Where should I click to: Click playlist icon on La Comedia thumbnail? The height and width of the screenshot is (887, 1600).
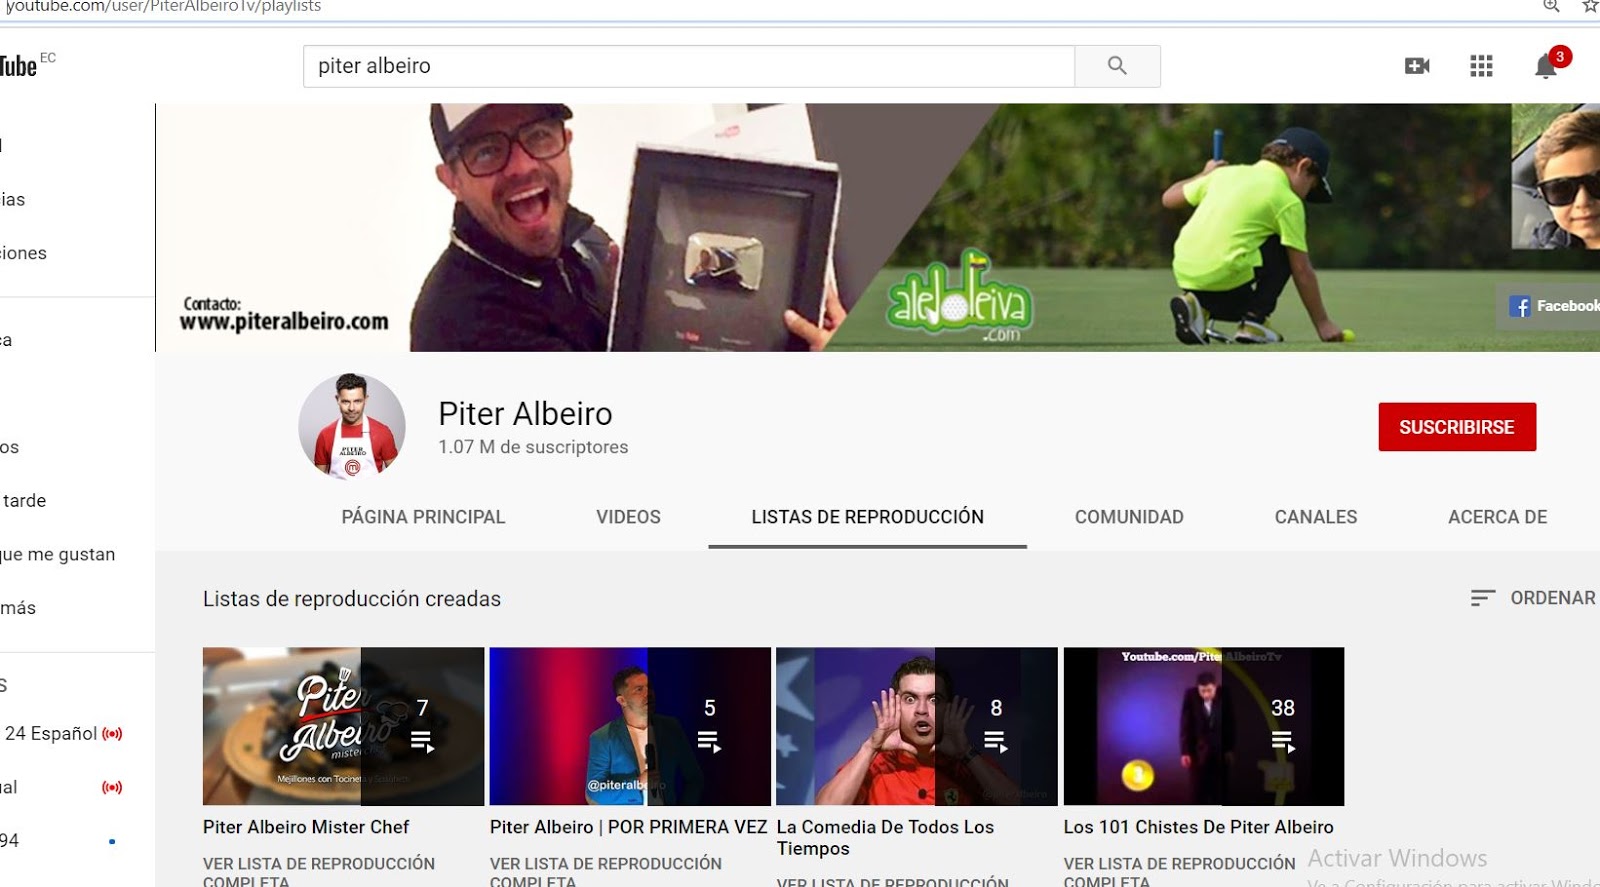click(996, 741)
